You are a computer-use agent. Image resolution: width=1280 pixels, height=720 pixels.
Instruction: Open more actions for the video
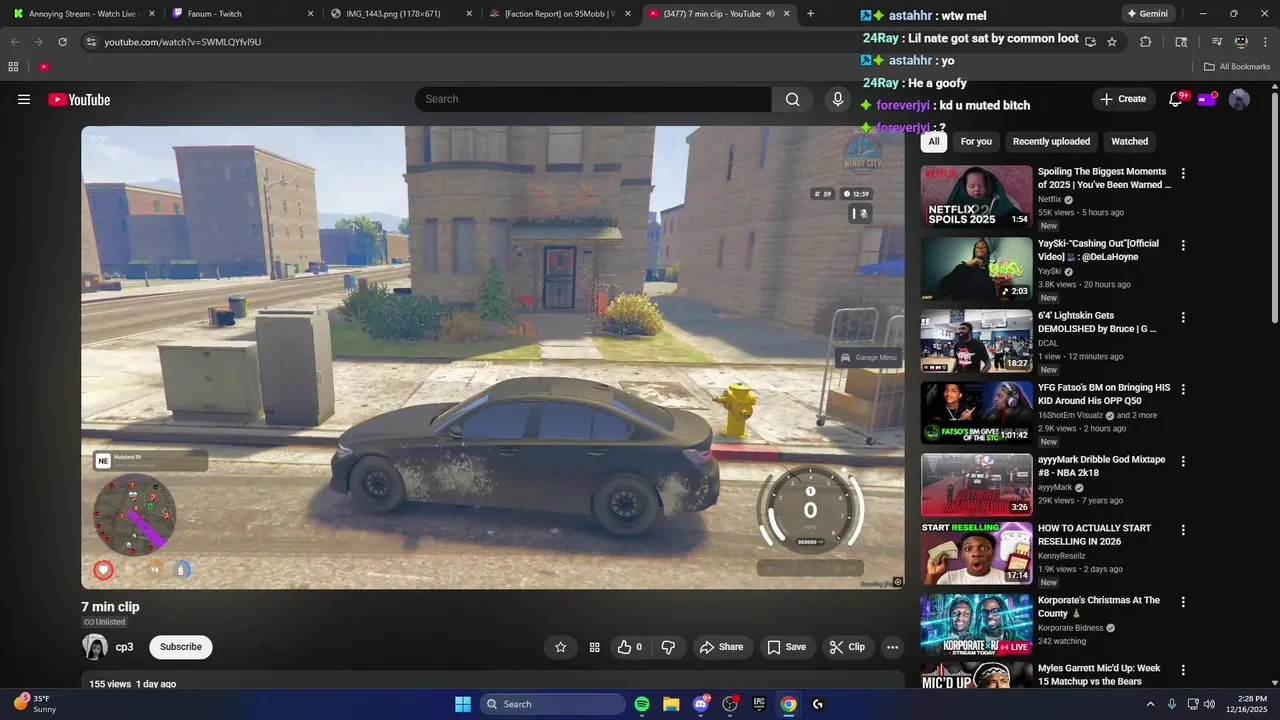(x=892, y=647)
